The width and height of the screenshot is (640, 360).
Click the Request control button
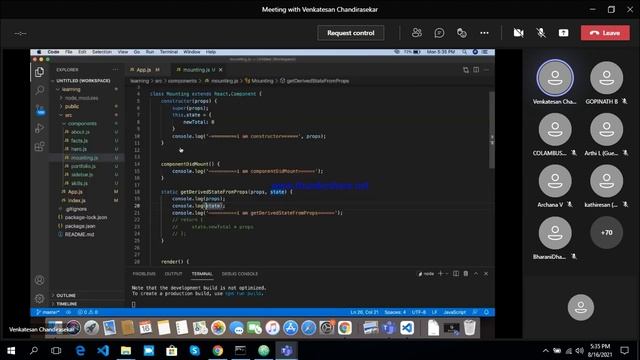(x=351, y=33)
